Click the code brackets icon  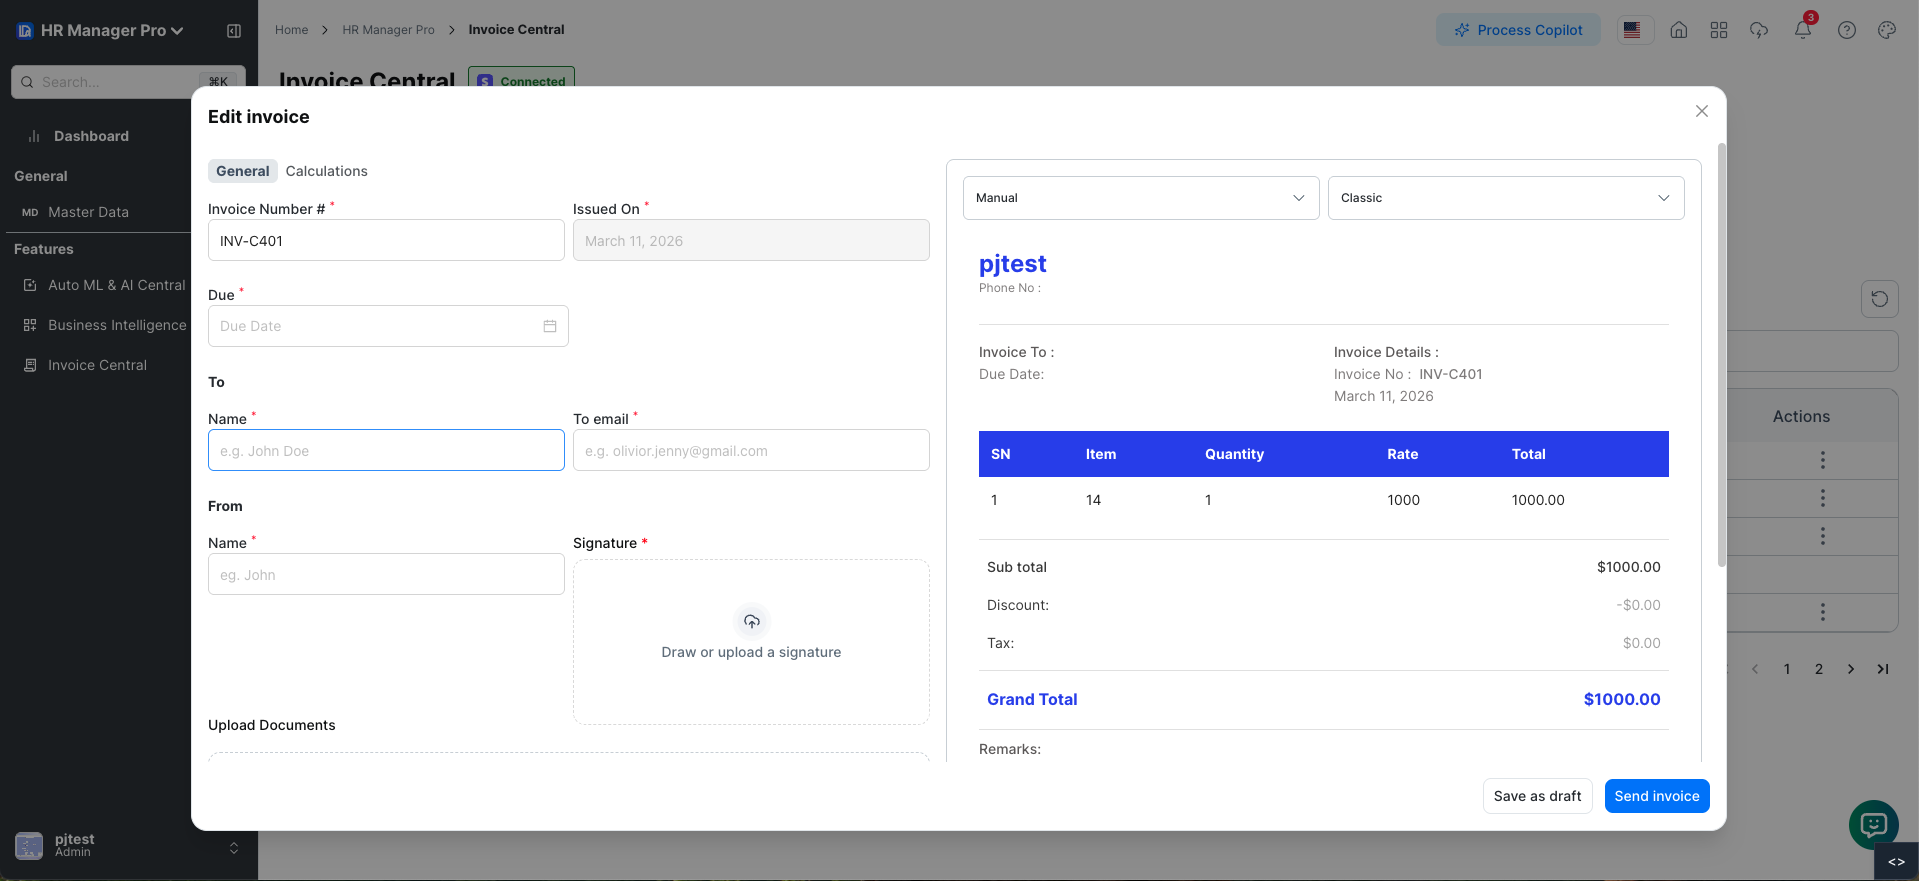1896,862
